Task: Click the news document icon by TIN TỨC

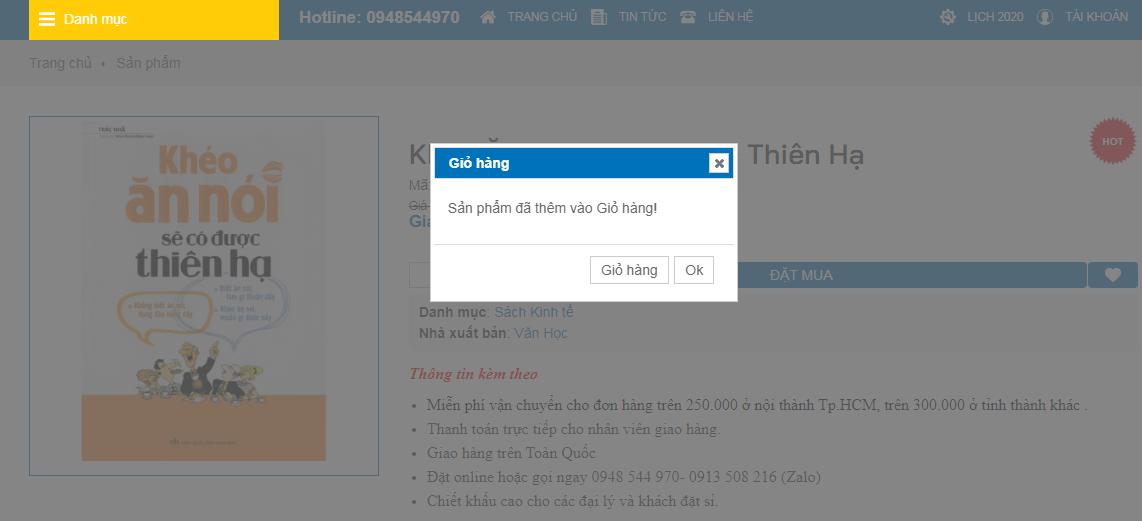Action: point(599,17)
